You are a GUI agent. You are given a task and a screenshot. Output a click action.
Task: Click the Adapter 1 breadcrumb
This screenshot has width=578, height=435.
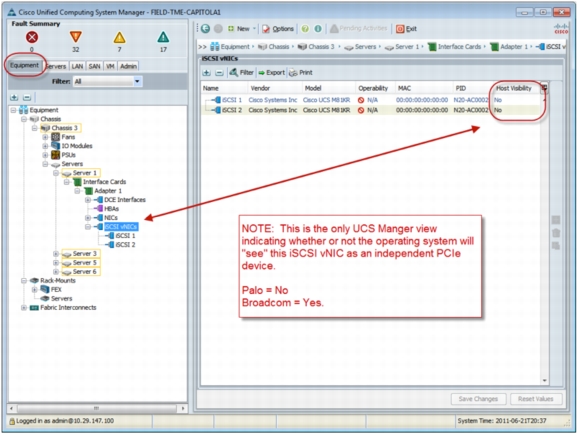tap(513, 47)
